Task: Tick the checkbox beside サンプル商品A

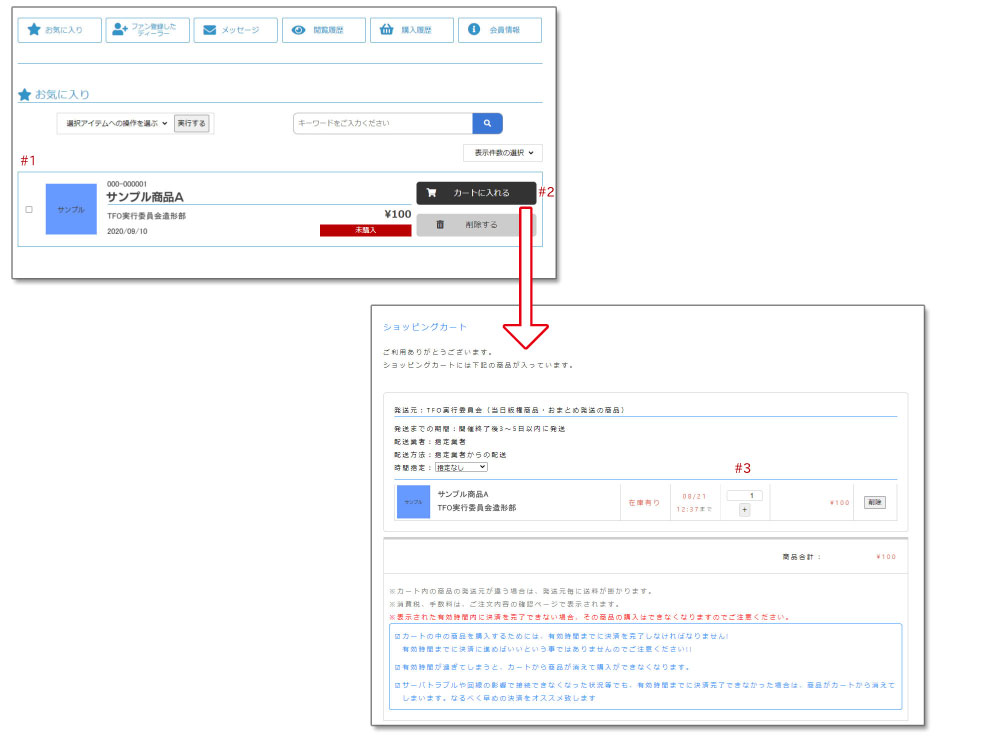Action: tap(29, 210)
